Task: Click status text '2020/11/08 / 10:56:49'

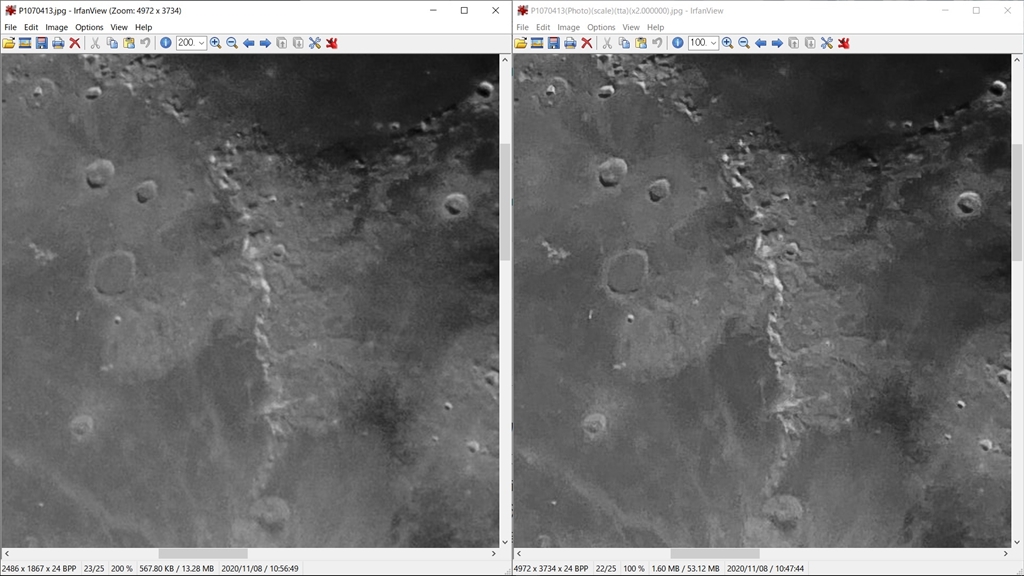Action: [x=260, y=568]
